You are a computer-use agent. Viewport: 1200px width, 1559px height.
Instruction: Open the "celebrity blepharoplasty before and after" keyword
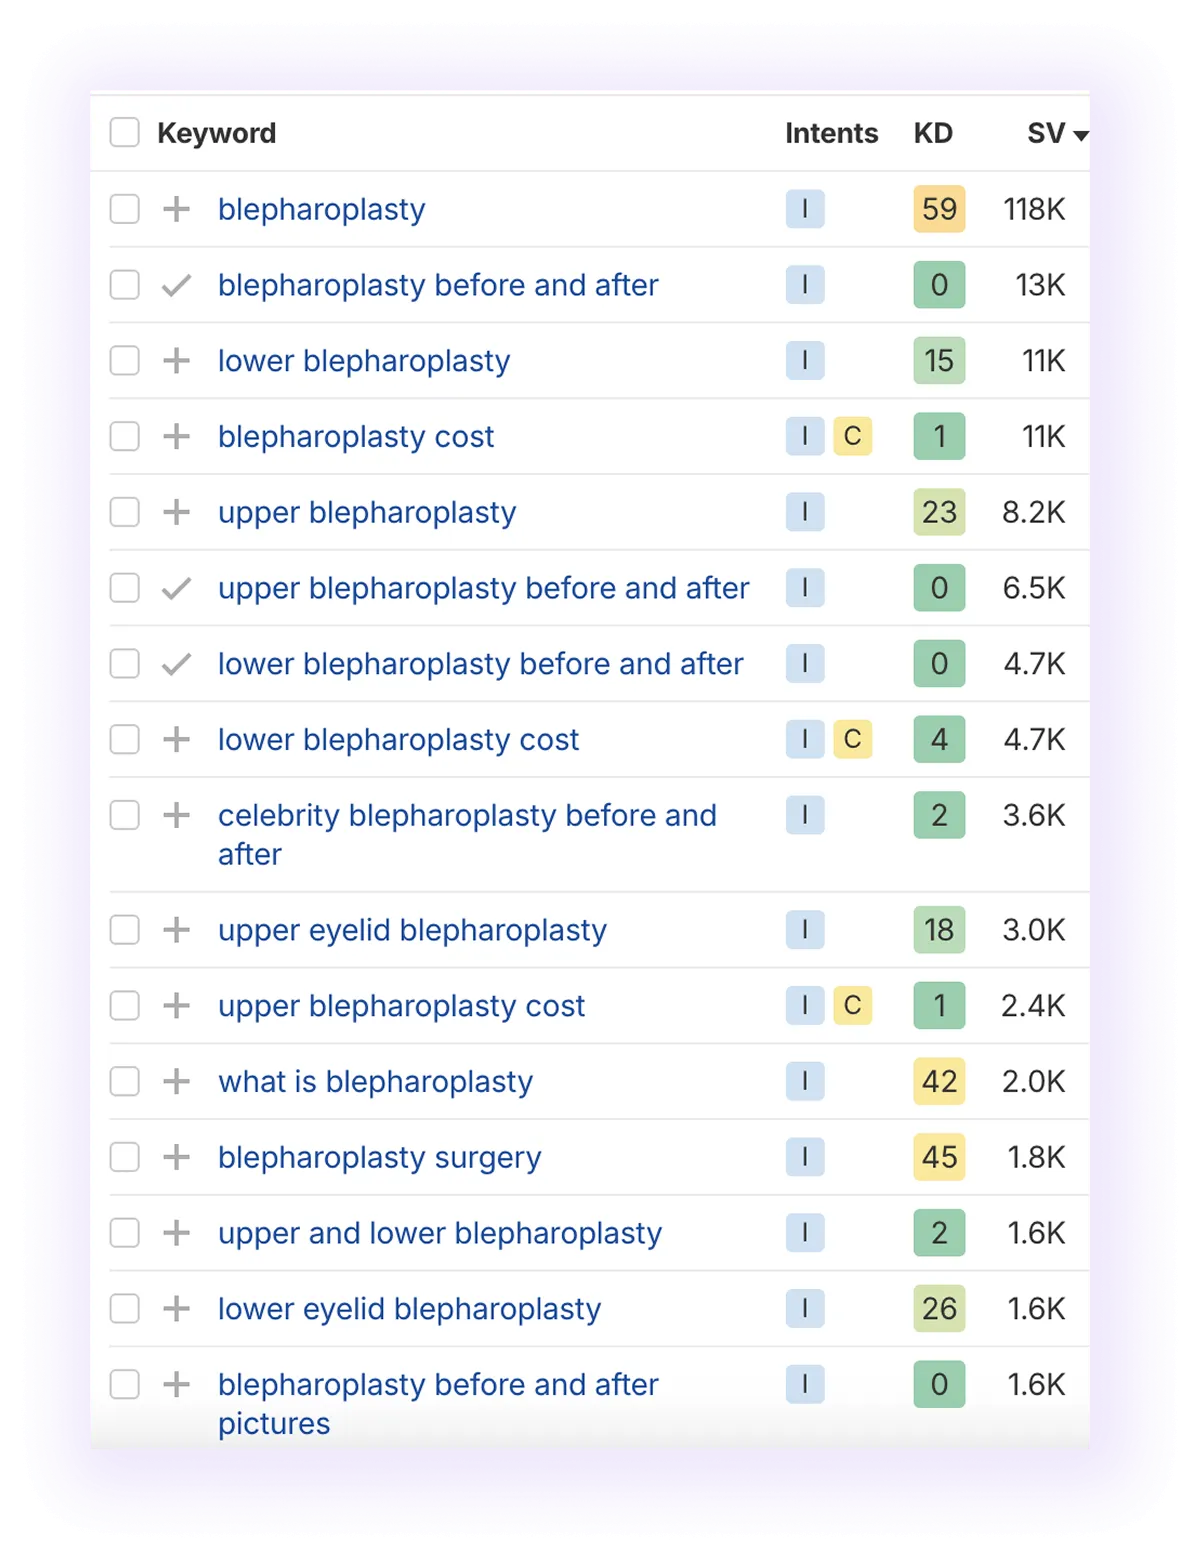tap(466, 815)
